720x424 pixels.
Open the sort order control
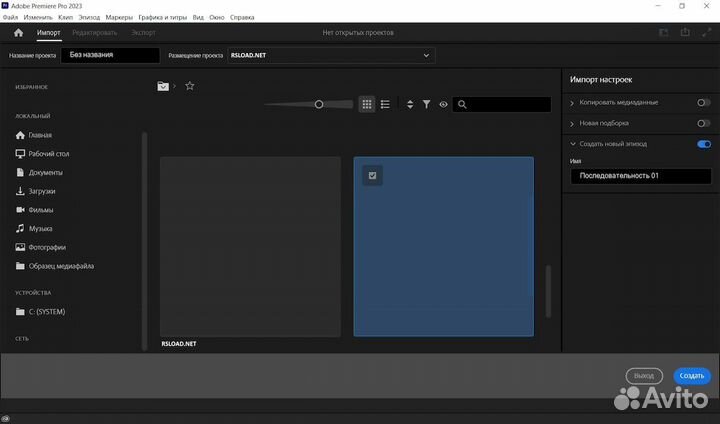tap(410, 104)
